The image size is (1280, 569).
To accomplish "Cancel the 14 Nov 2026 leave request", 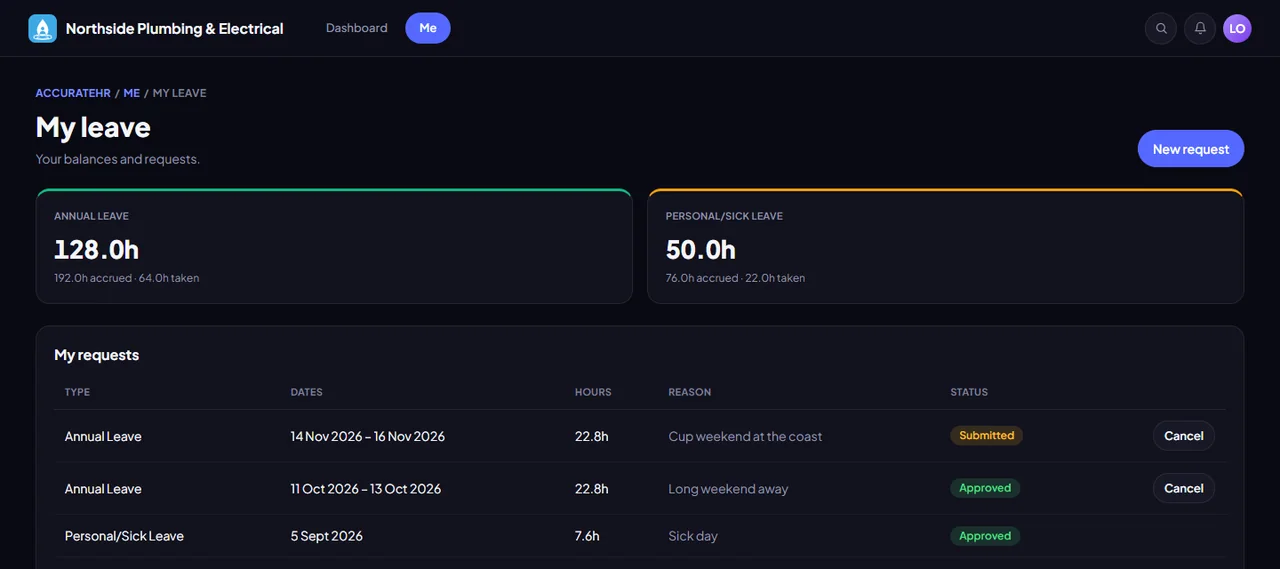I will [x=1184, y=436].
